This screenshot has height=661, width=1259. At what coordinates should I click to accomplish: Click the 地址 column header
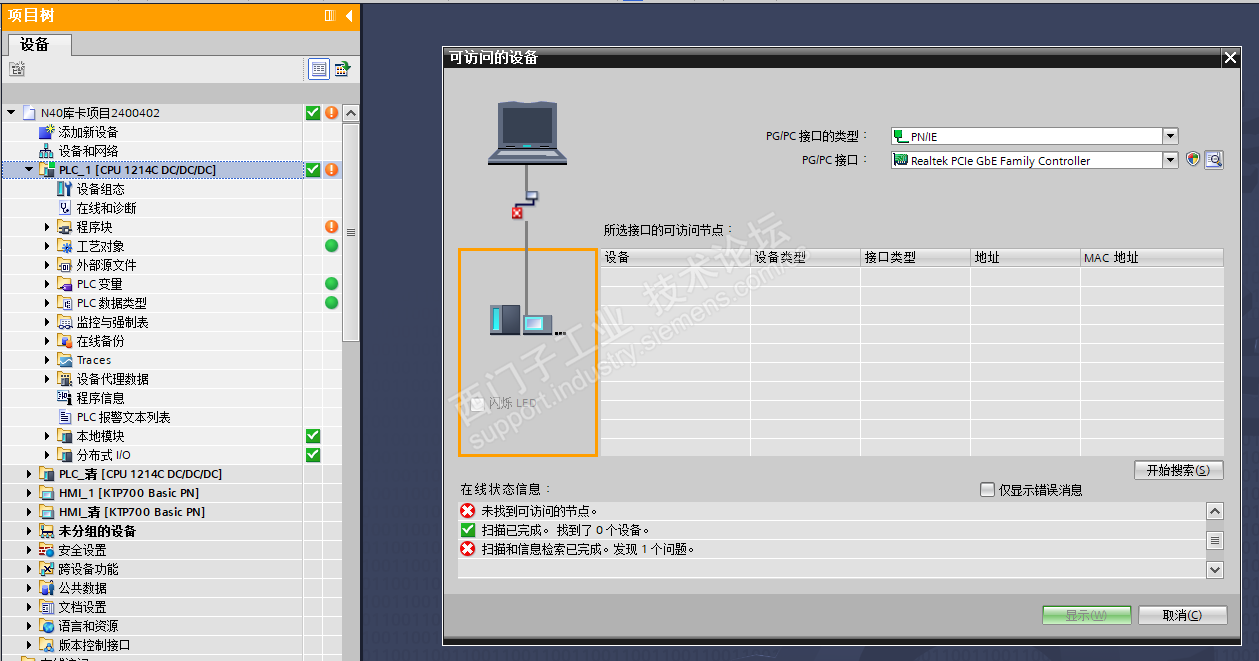(x=1025, y=257)
